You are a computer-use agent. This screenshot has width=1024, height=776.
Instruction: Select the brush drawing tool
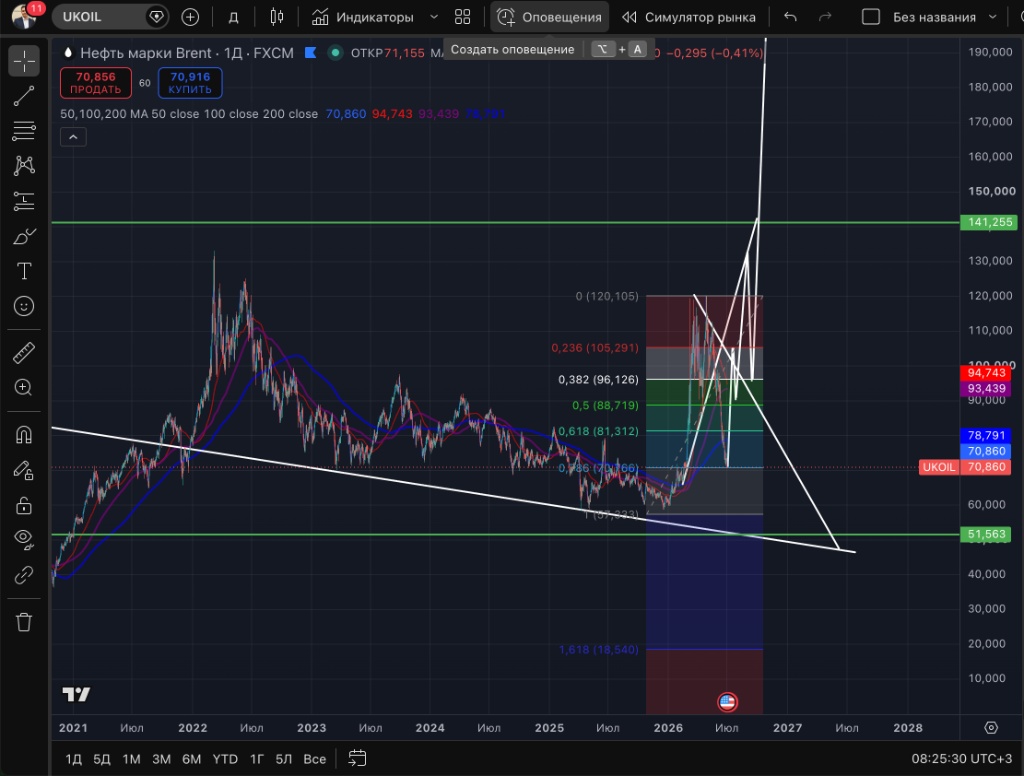coord(24,236)
